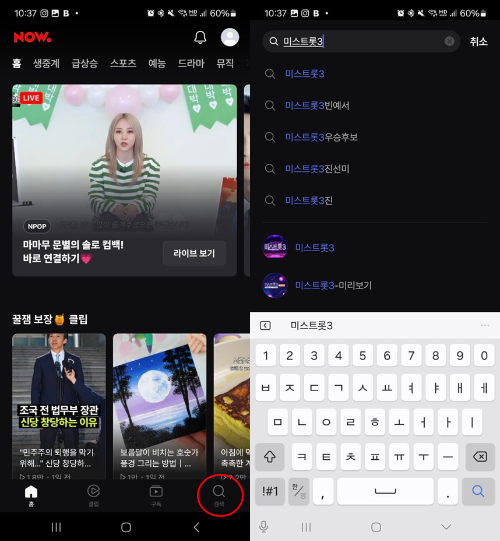Tap the 라이브 보기 button
The image size is (500, 541).
[194, 253]
